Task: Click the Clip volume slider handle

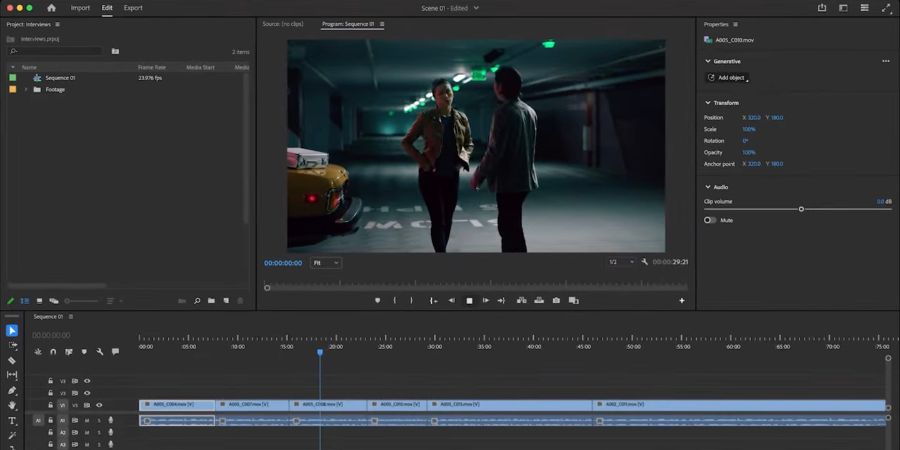Action: [x=801, y=209]
